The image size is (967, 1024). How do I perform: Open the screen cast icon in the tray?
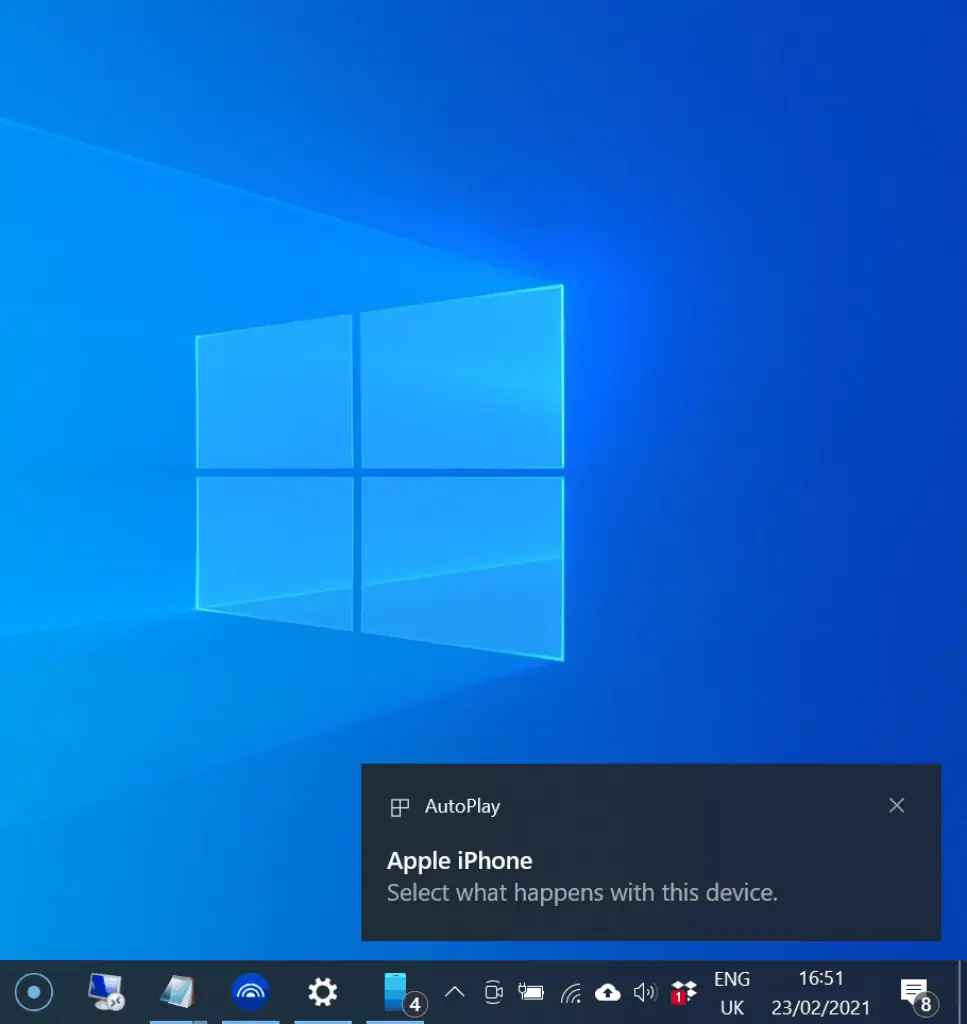pyautogui.click(x=493, y=992)
